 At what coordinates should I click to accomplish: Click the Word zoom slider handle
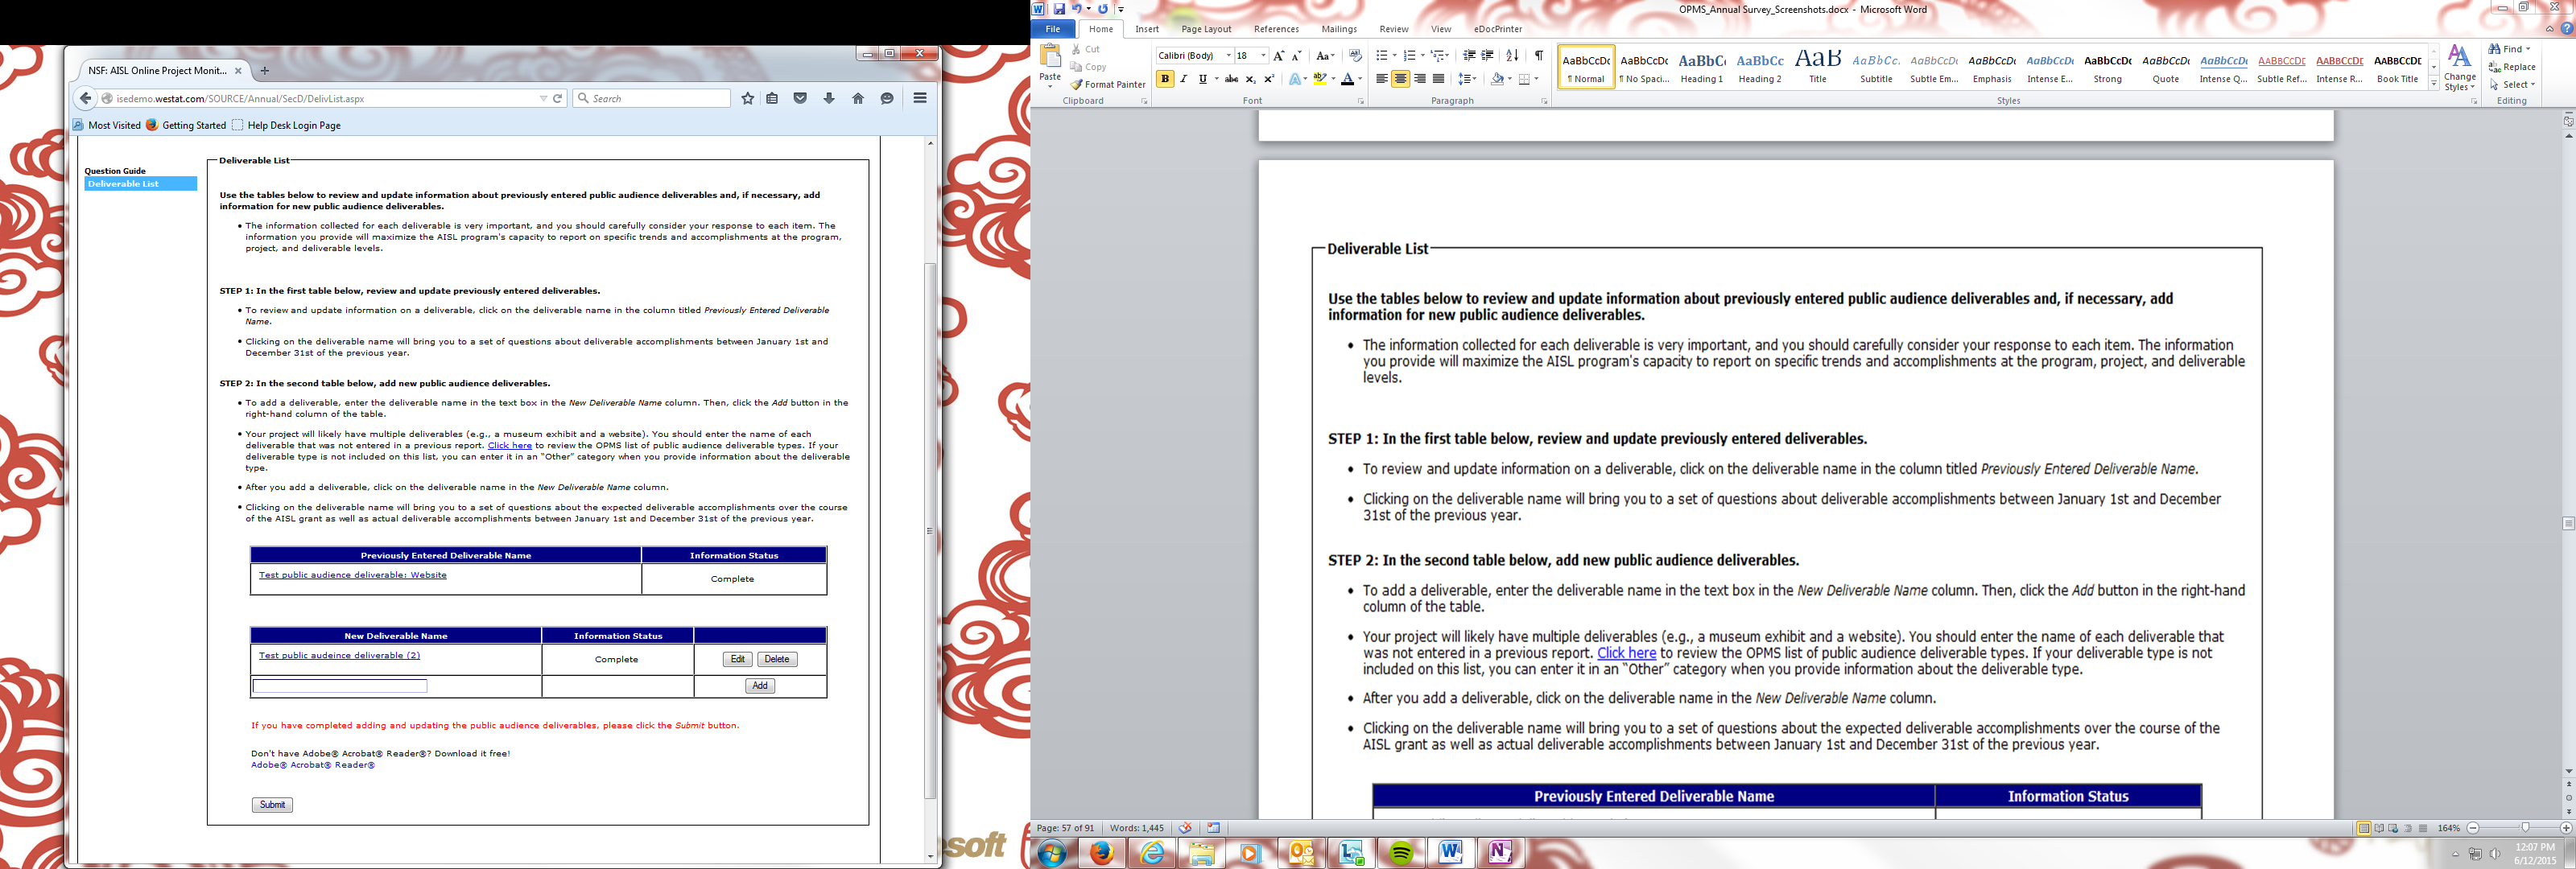point(2525,828)
